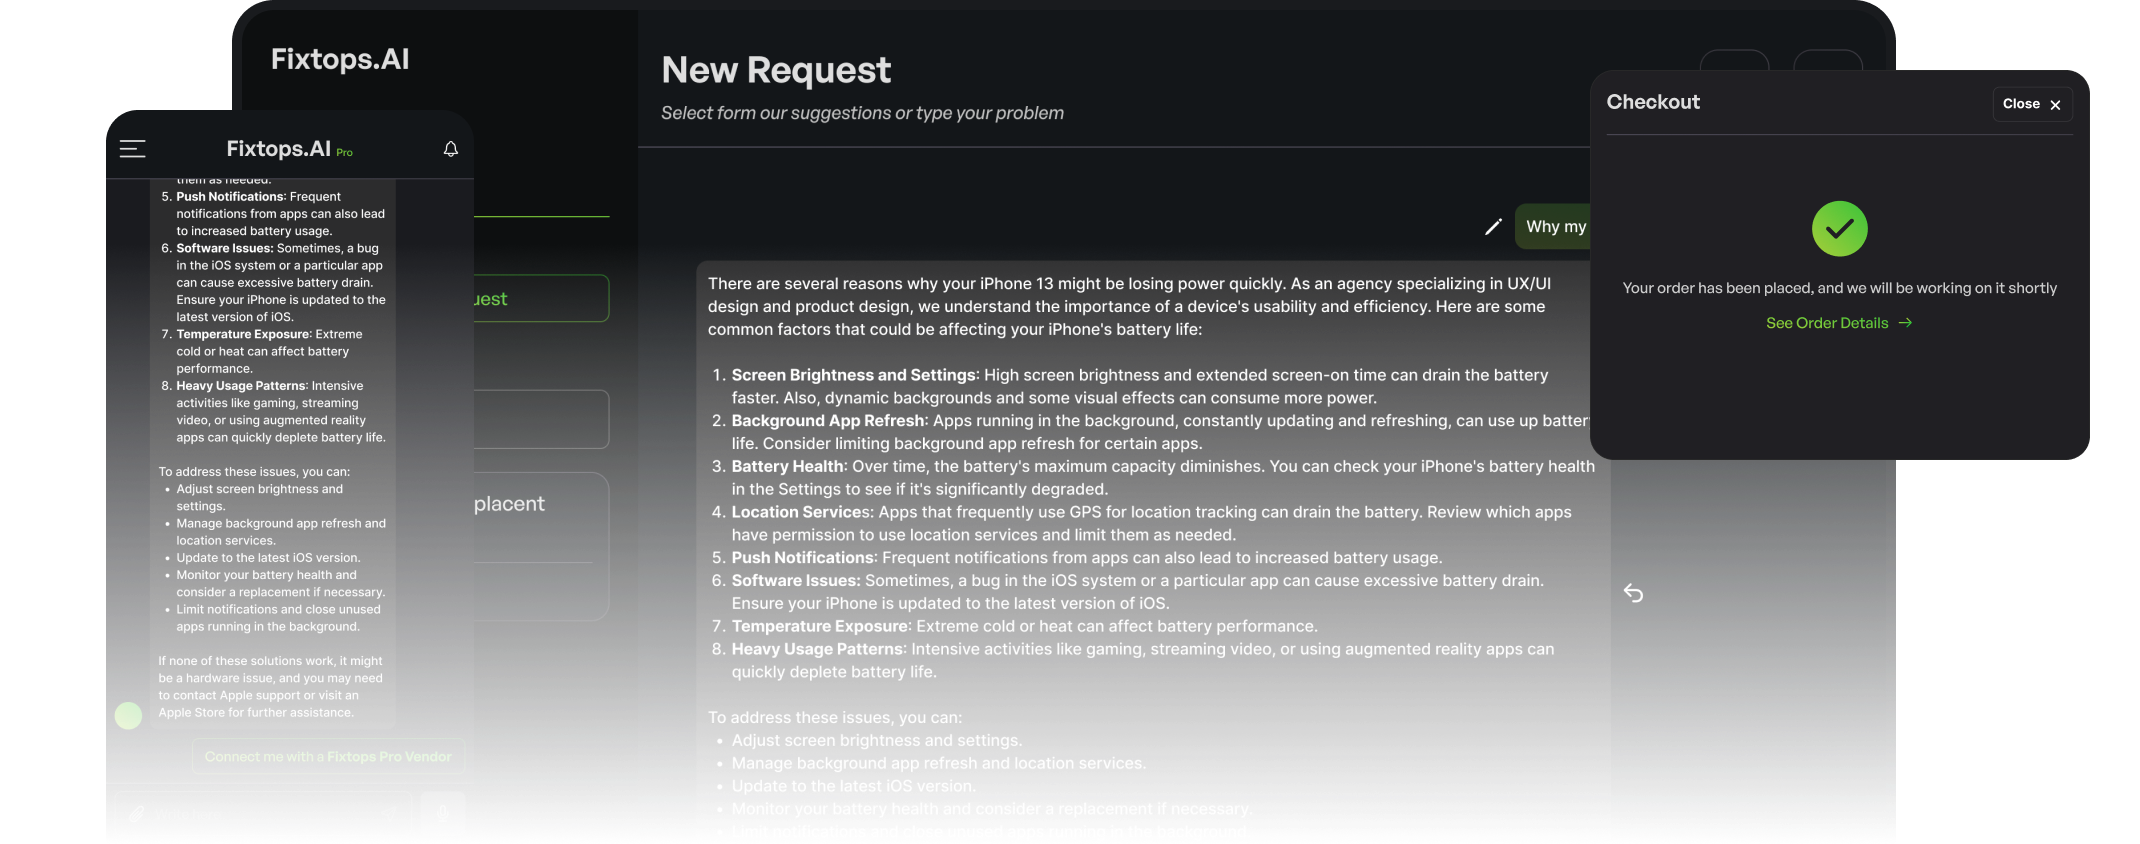Click the partially hidden green-outlined request button
2140x844 pixels.
(x=540, y=299)
